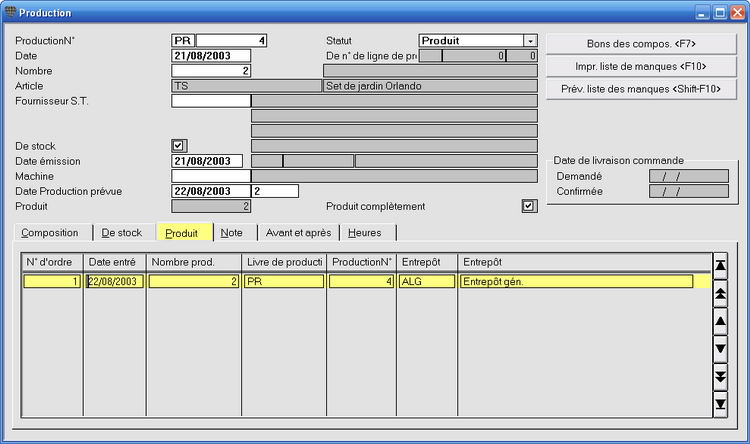Viewport: 750px width, 444px height.
Task: Click the read-only Produit quantity field
Action: [x=211, y=206]
